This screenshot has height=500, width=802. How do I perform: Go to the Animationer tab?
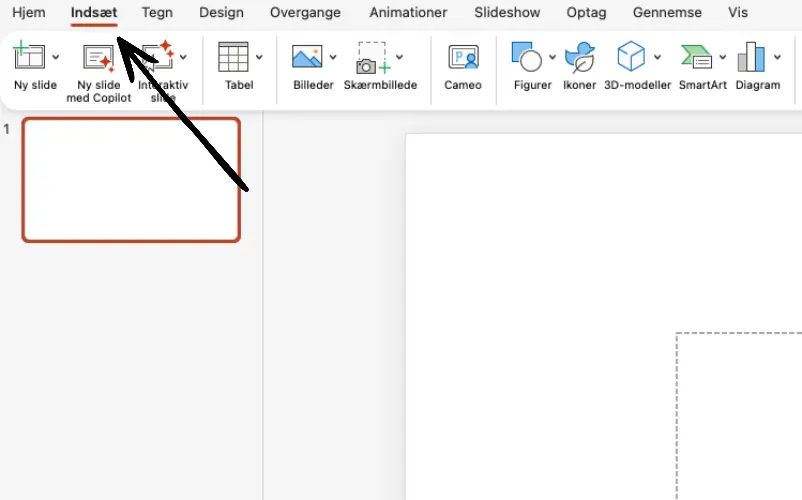pyautogui.click(x=408, y=12)
